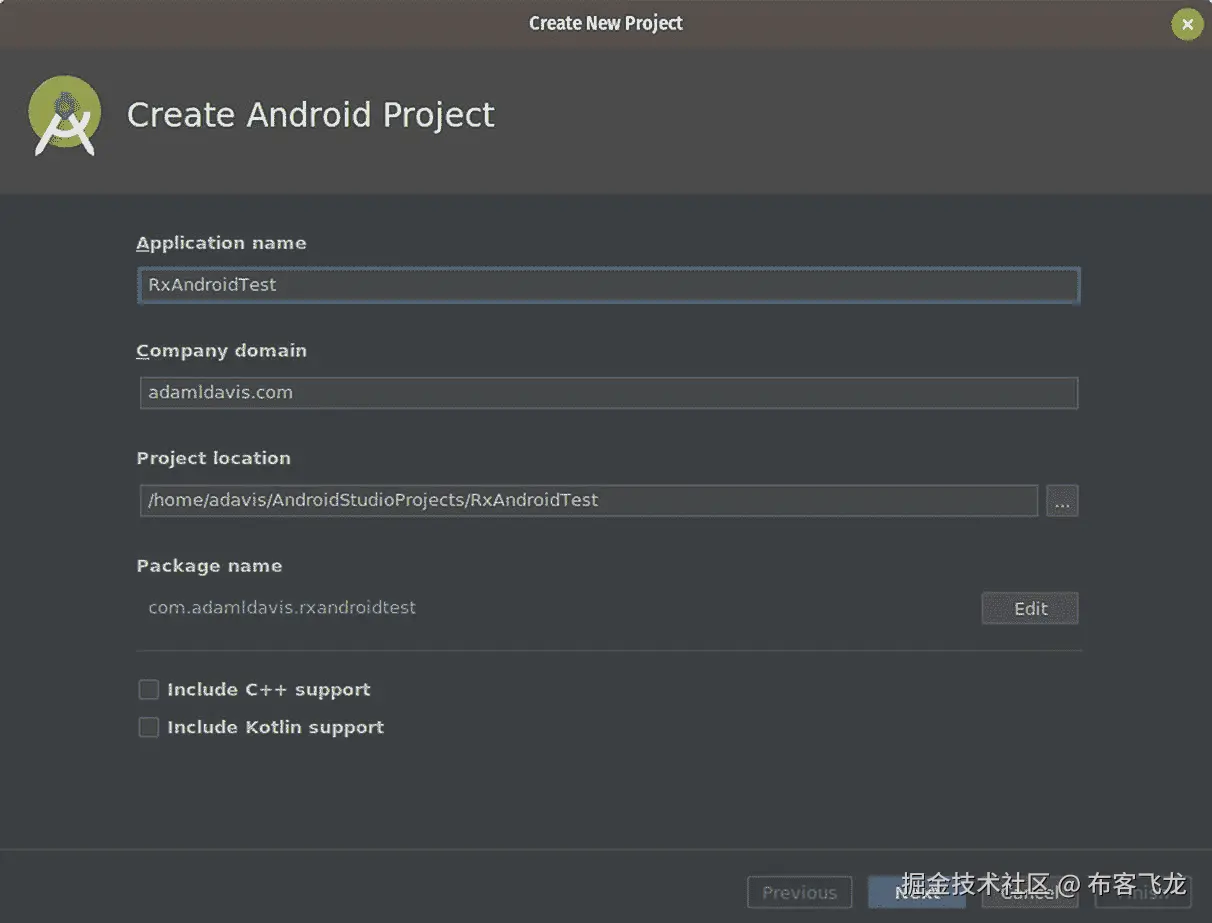Proceed with the Next button

point(916,893)
